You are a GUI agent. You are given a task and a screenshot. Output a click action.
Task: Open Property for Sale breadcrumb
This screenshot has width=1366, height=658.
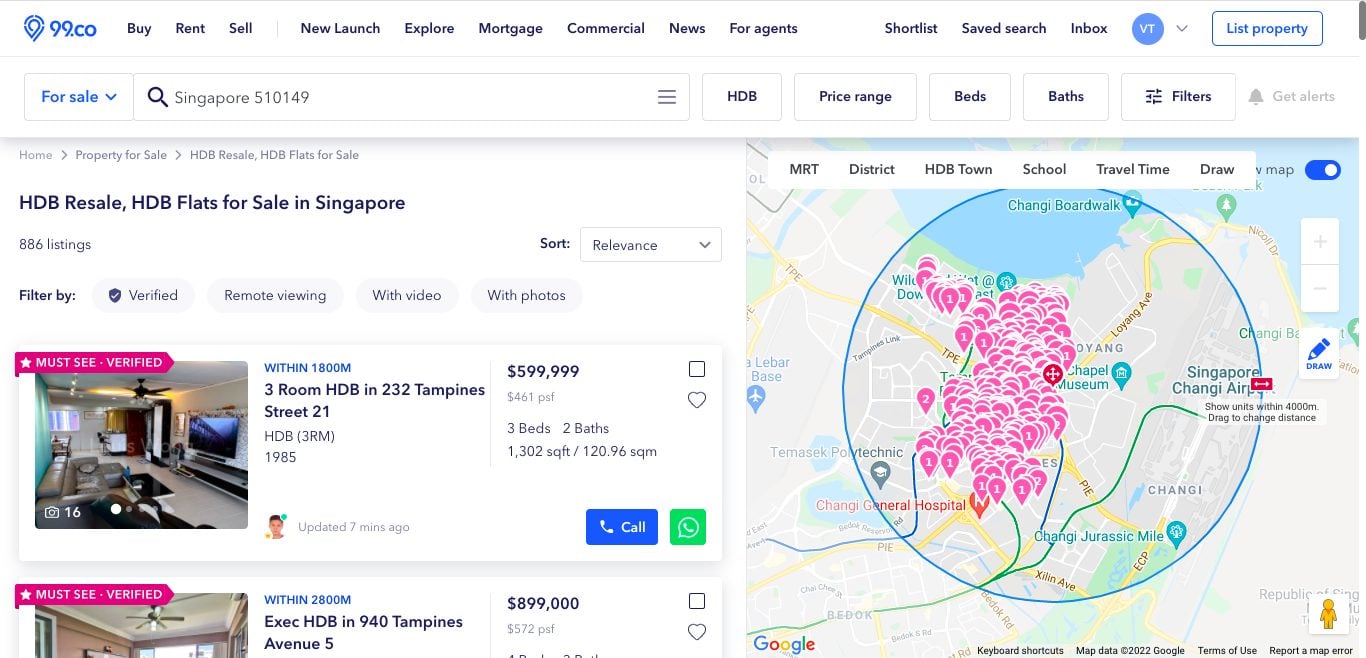(x=121, y=155)
